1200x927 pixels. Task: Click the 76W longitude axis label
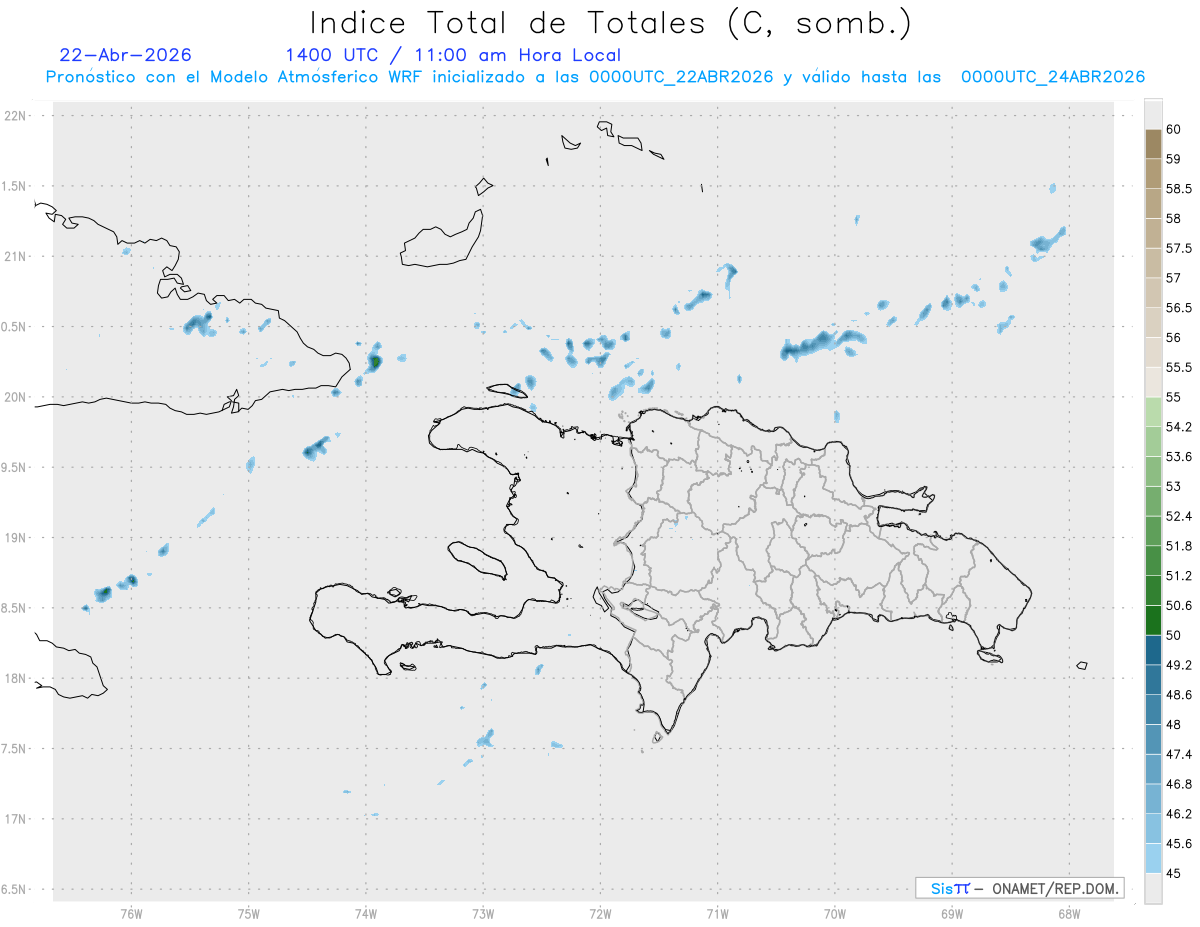(131, 913)
